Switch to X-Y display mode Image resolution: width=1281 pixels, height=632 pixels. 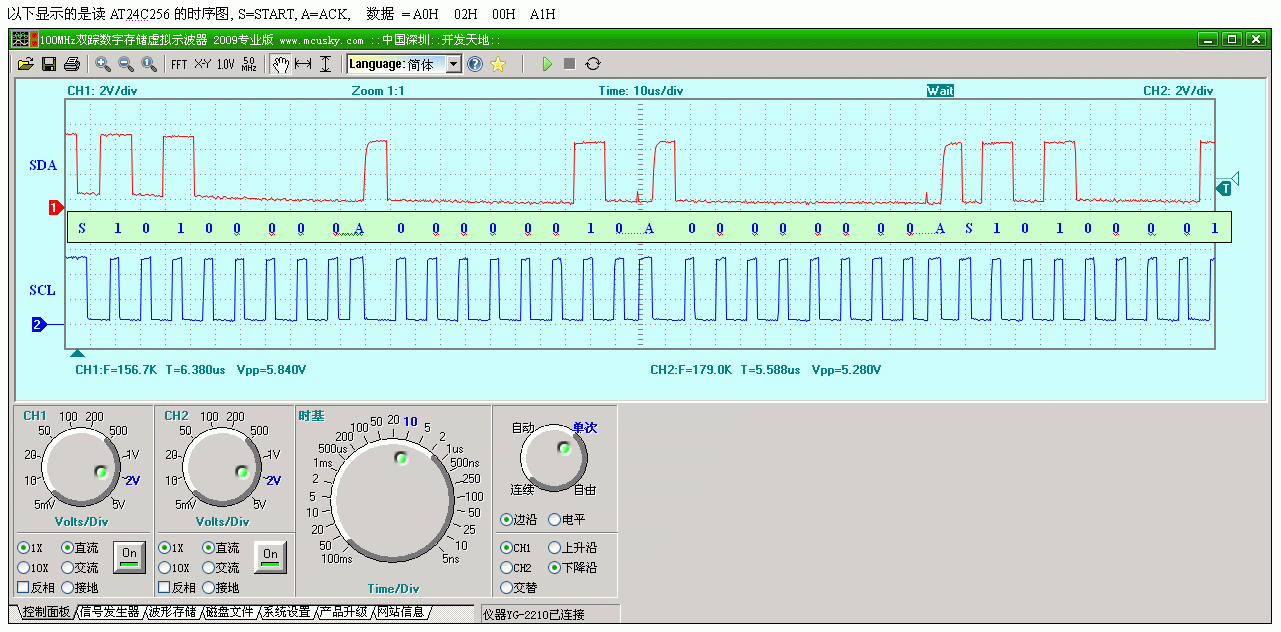tap(202, 64)
